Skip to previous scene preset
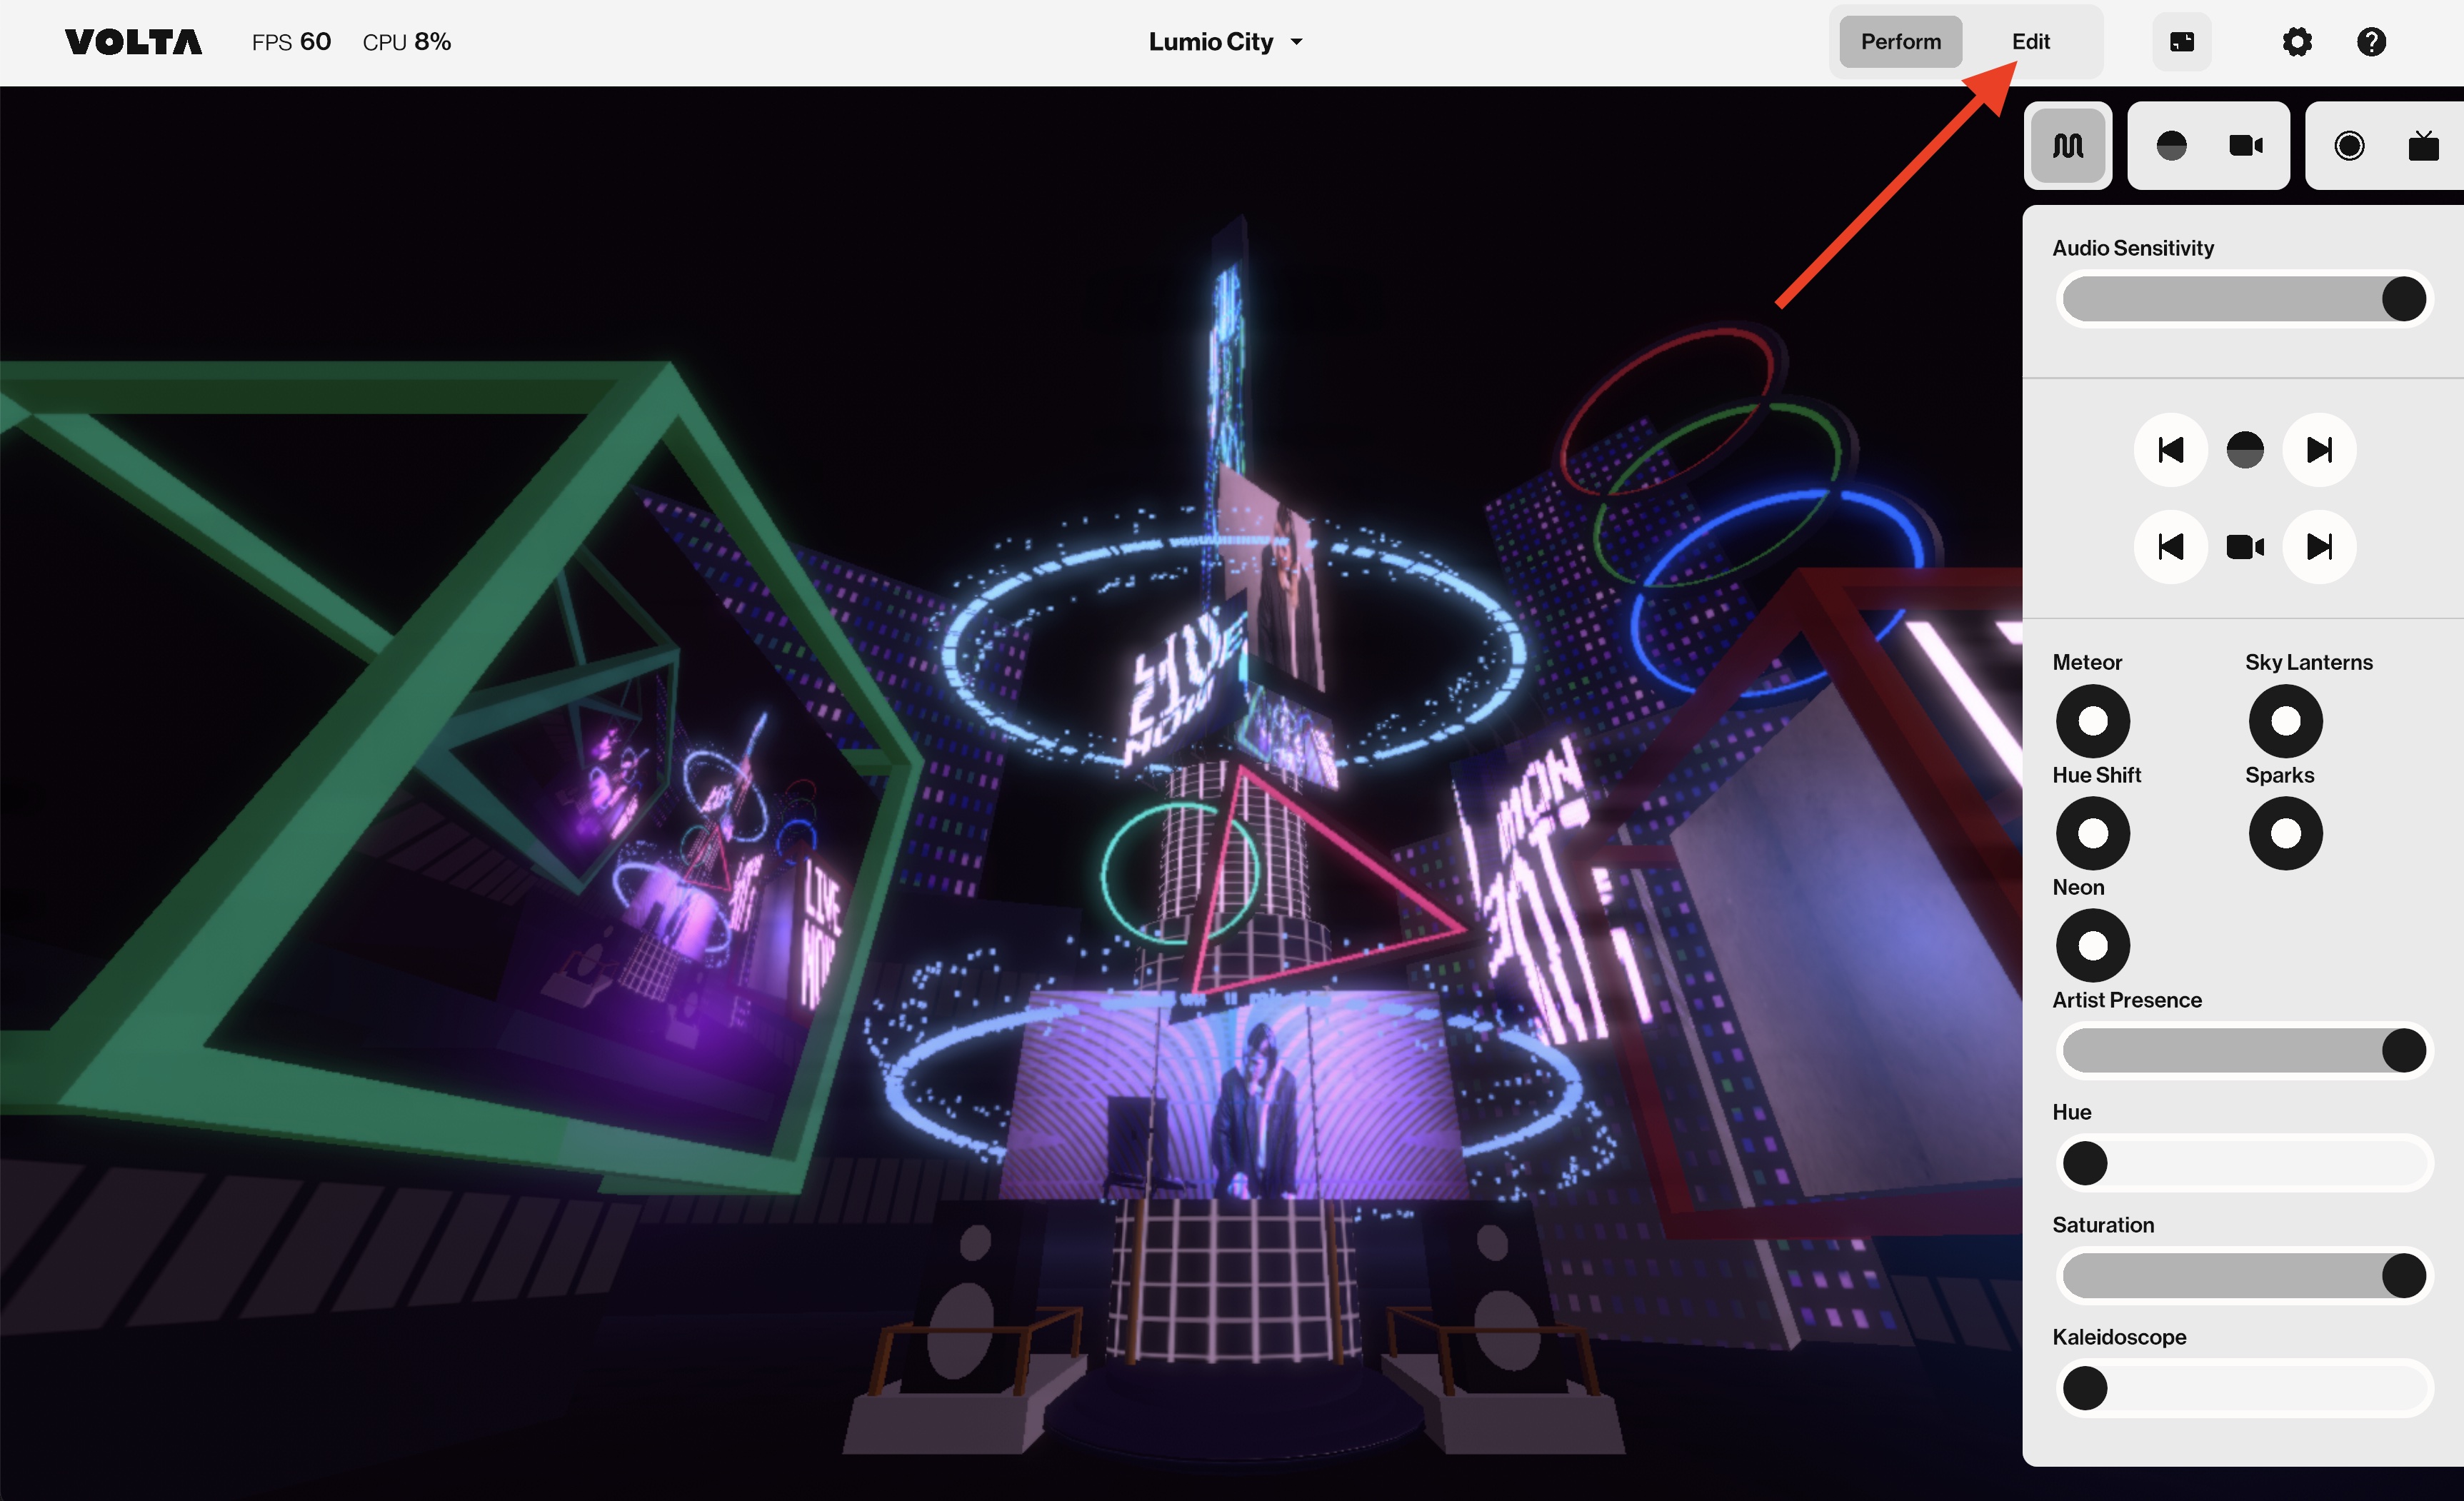Viewport: 2464px width, 1501px height. coord(2170,450)
